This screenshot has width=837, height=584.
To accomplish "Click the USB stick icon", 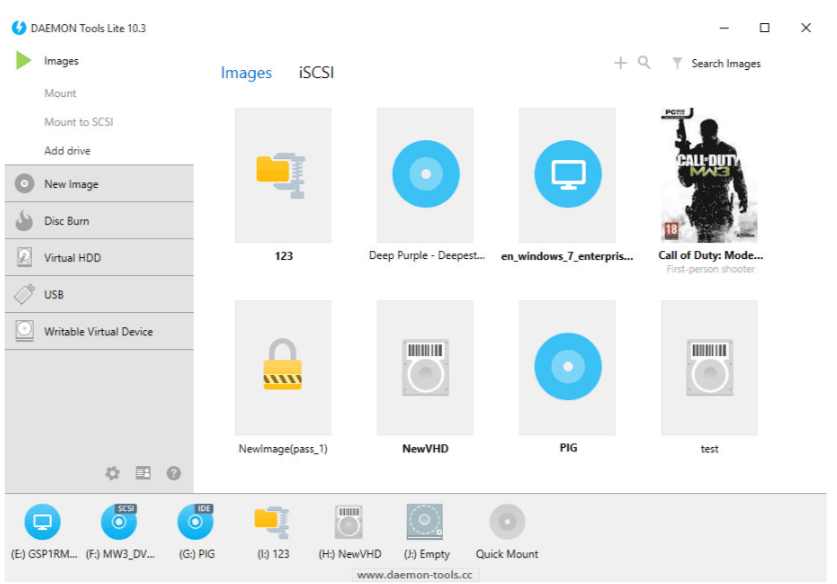I will (25, 294).
